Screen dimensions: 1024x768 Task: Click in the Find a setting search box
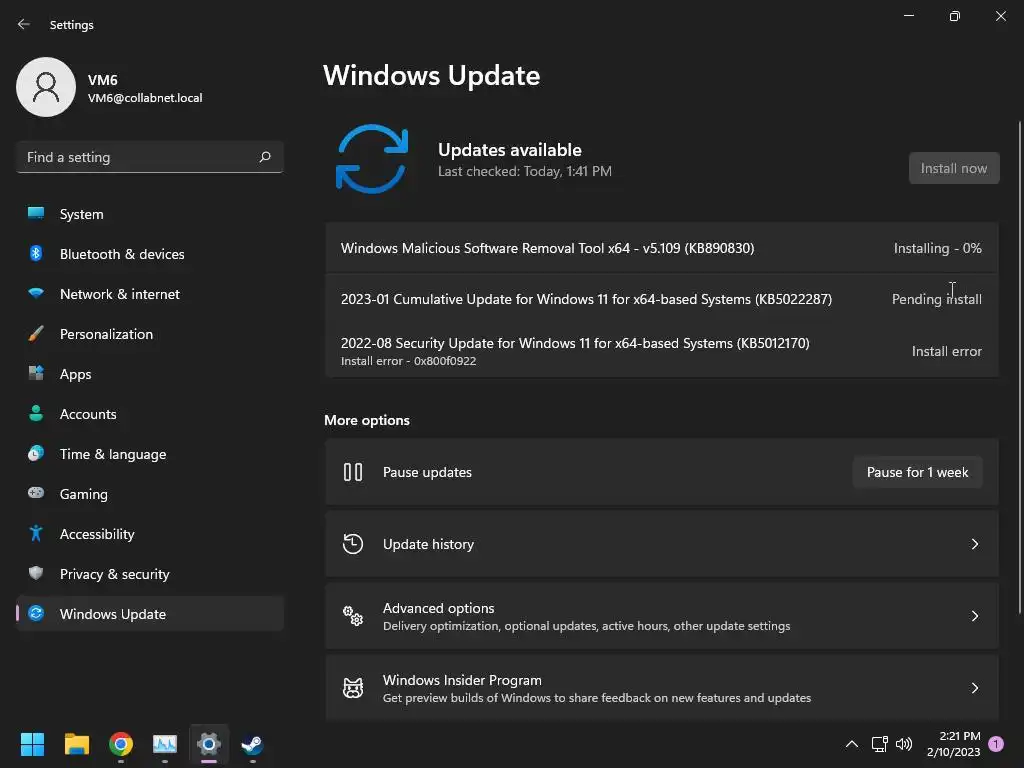click(150, 157)
